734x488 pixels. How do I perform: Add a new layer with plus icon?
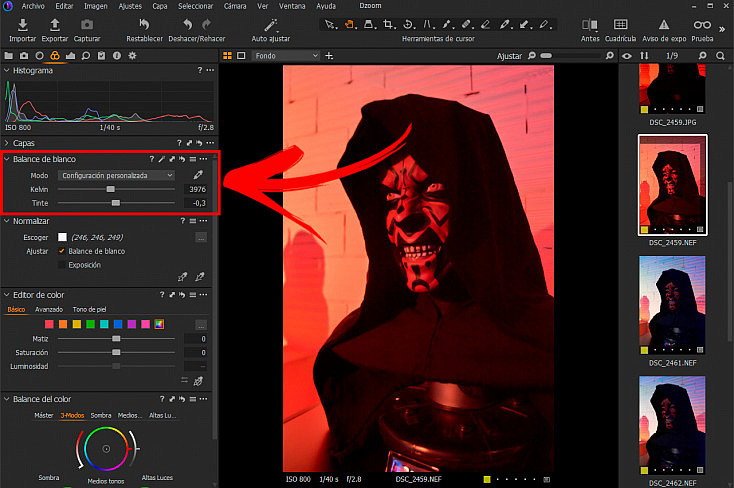click(329, 56)
